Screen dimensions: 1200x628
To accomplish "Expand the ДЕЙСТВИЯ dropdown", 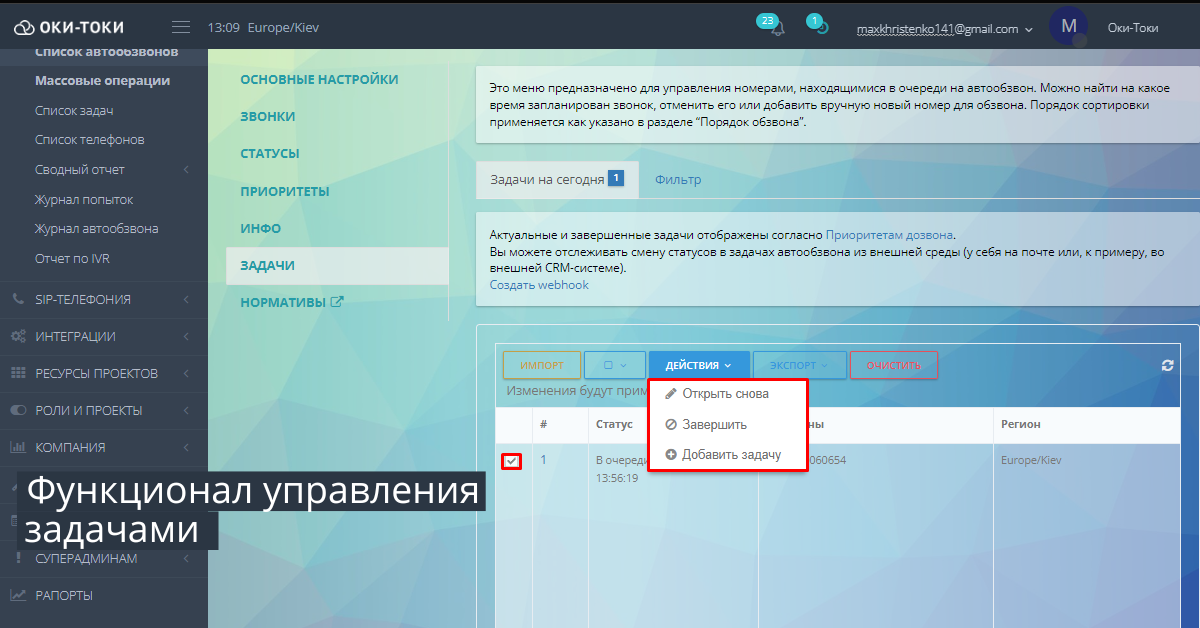I will [699, 364].
